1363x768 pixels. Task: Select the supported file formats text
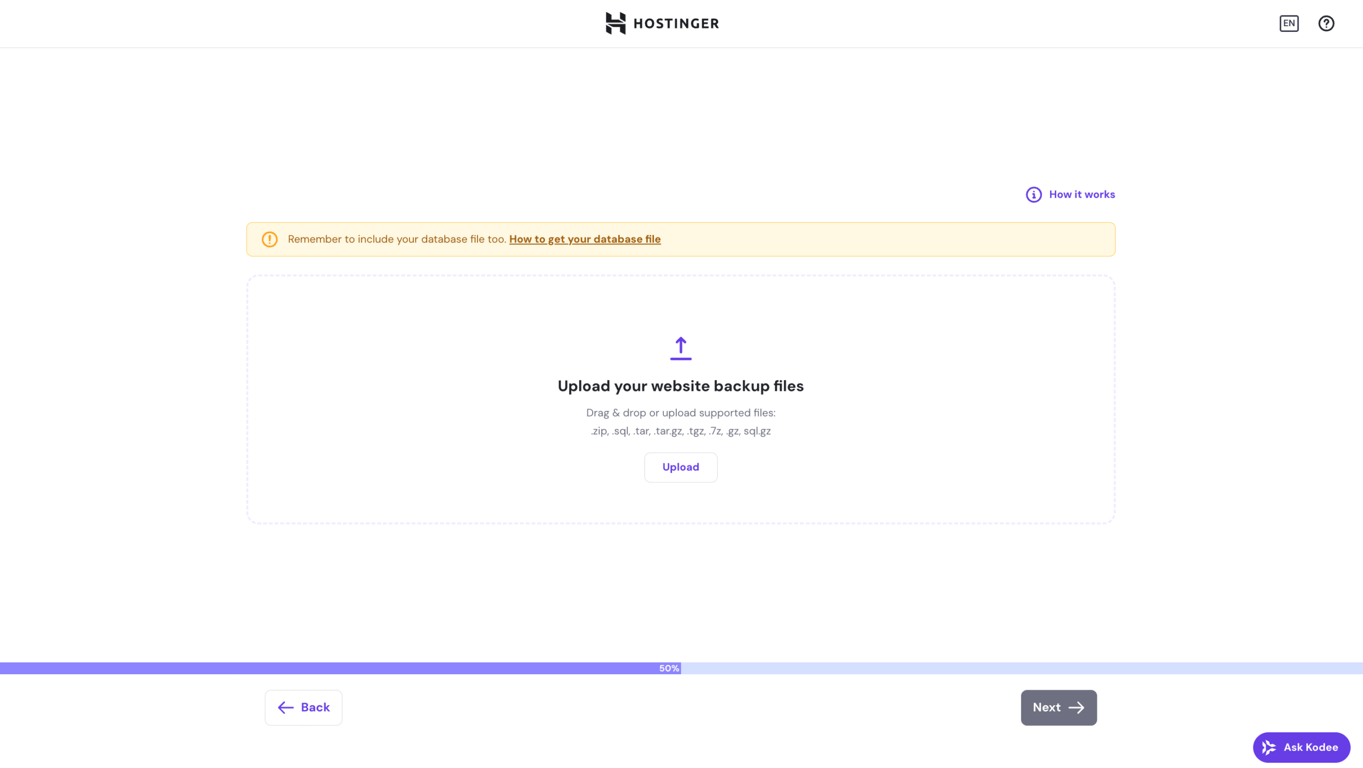680,431
